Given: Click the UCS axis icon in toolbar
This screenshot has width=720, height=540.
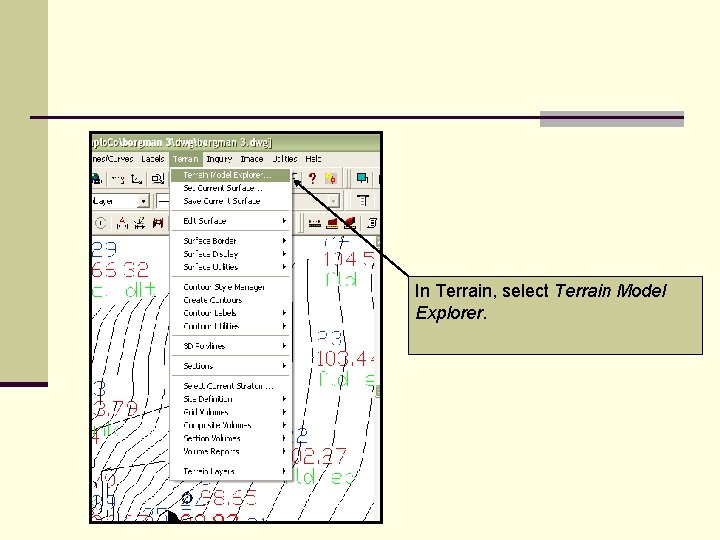Looking at the screenshot, I should pos(136,179).
